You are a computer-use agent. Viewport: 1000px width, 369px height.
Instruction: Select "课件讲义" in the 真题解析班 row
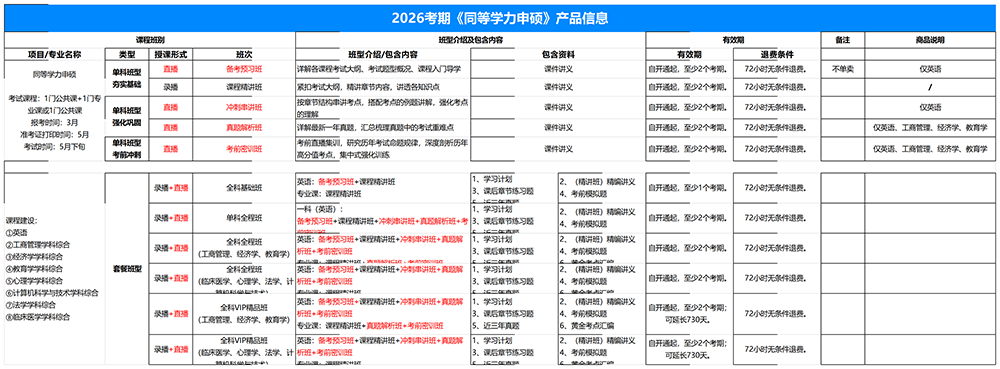tap(558, 127)
